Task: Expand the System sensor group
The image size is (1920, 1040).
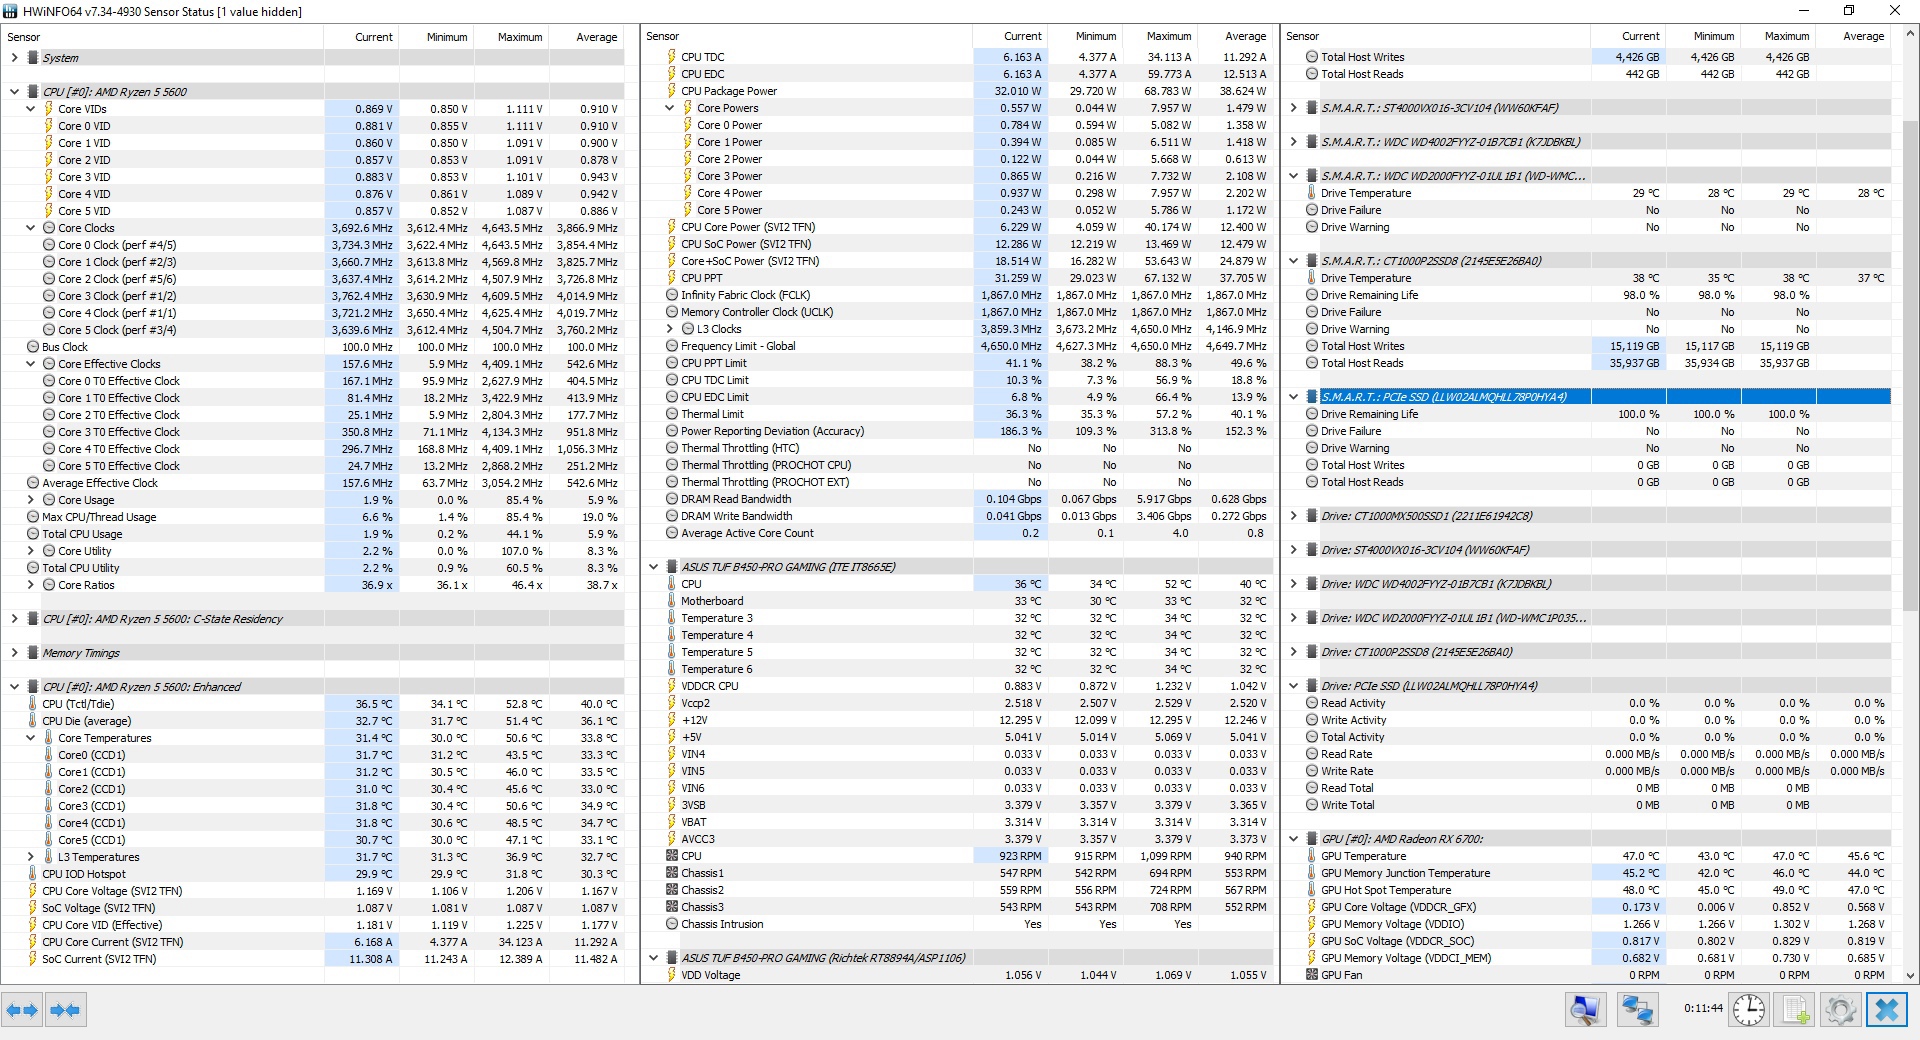Action: pos(14,58)
